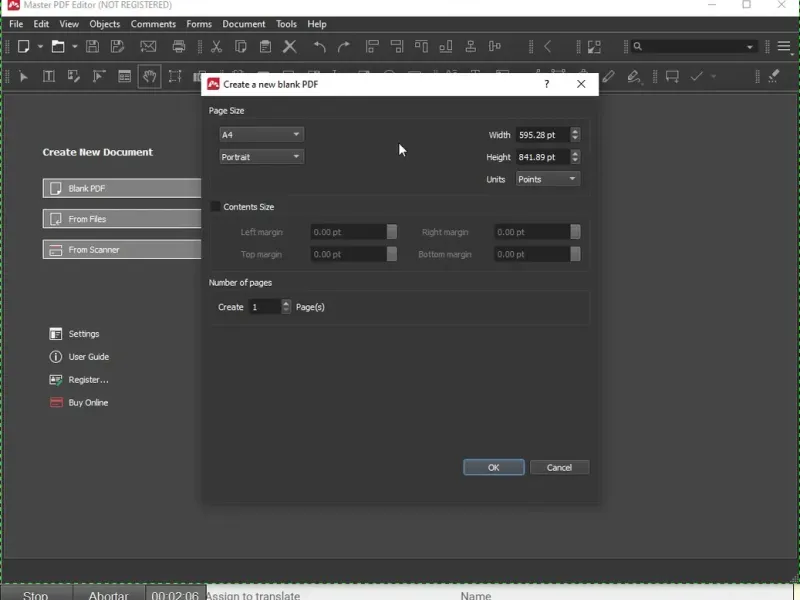Image resolution: width=800 pixels, height=600 pixels.
Task: Open the Forms menu
Action: (x=199, y=24)
